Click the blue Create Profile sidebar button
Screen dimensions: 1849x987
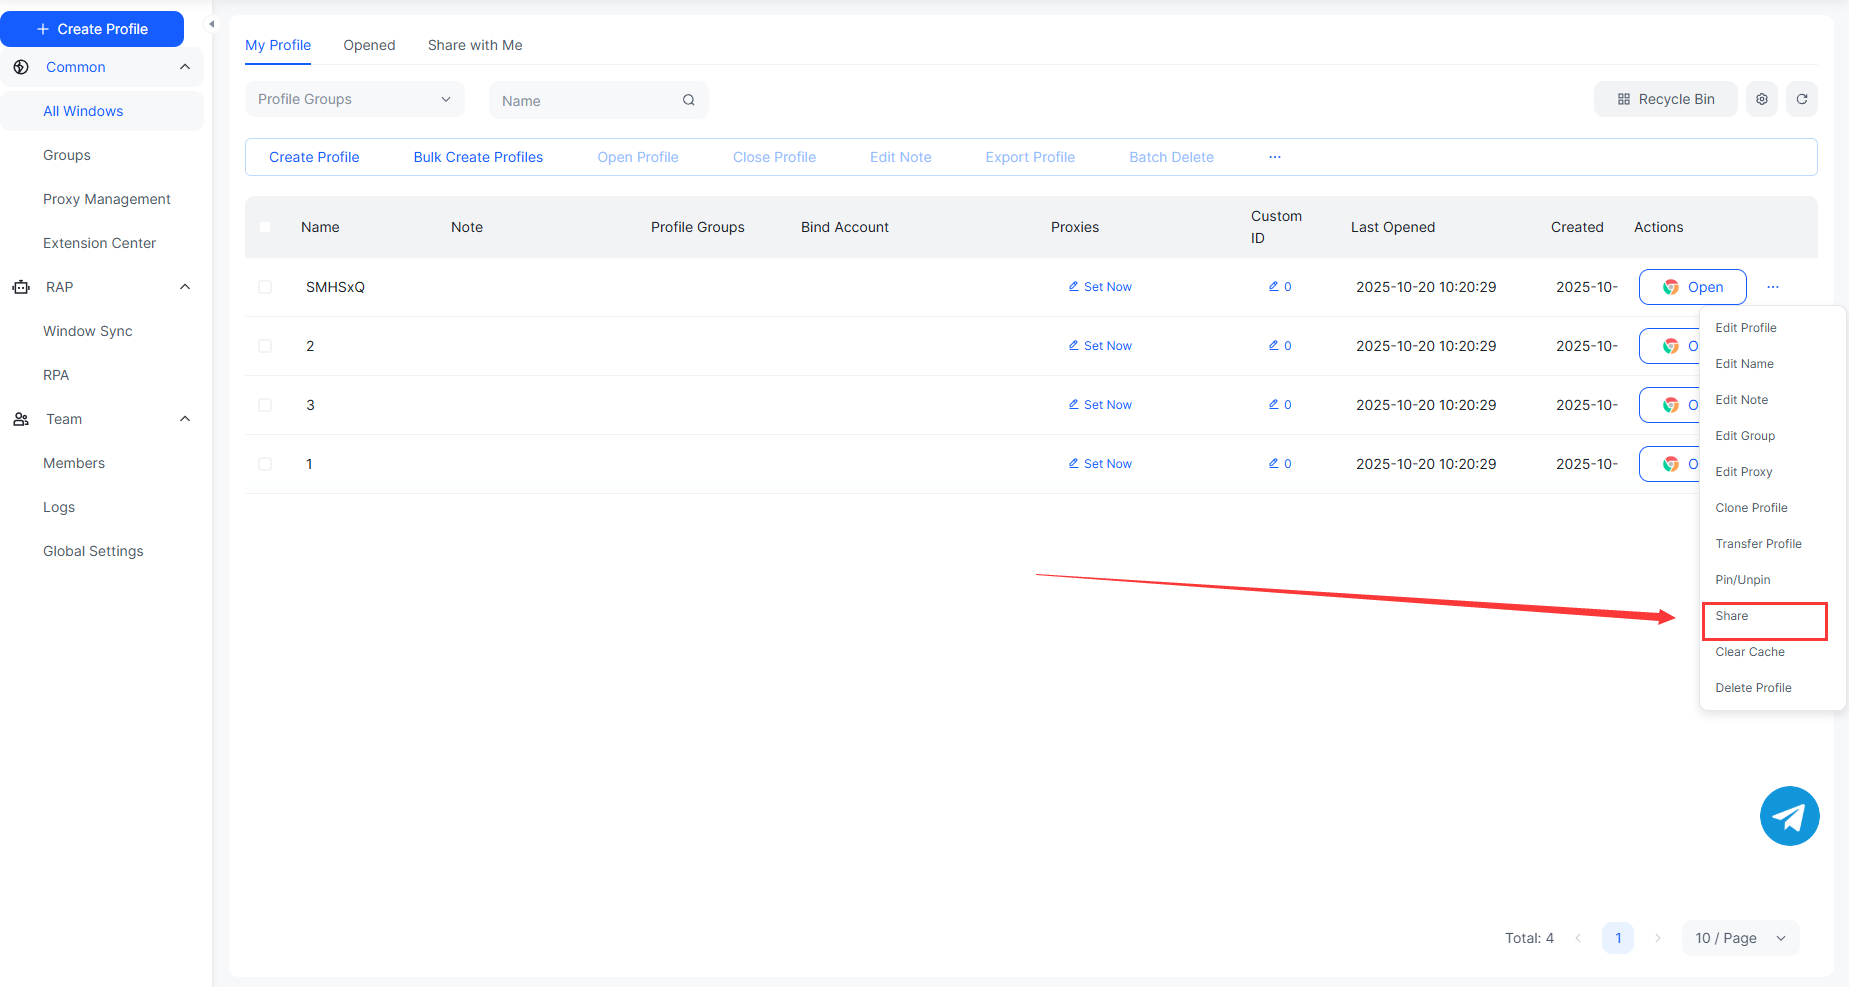(92, 29)
